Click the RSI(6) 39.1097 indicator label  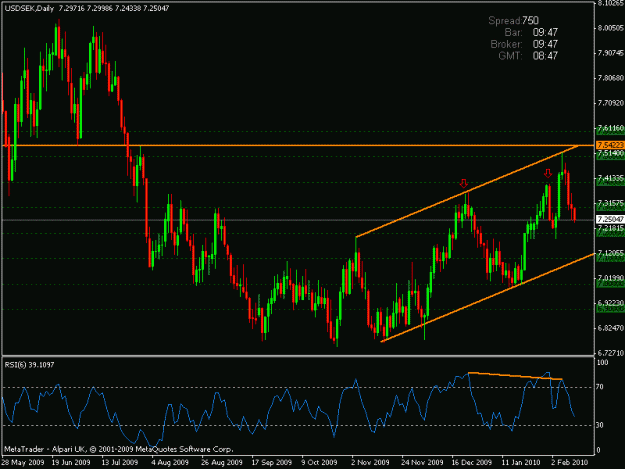(29, 365)
